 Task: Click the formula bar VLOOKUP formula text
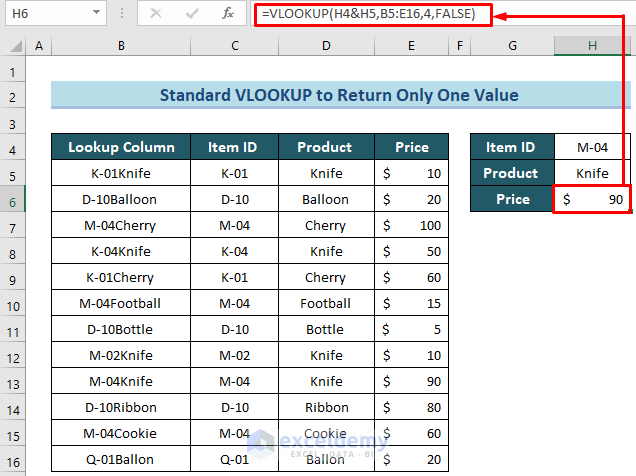(368, 14)
